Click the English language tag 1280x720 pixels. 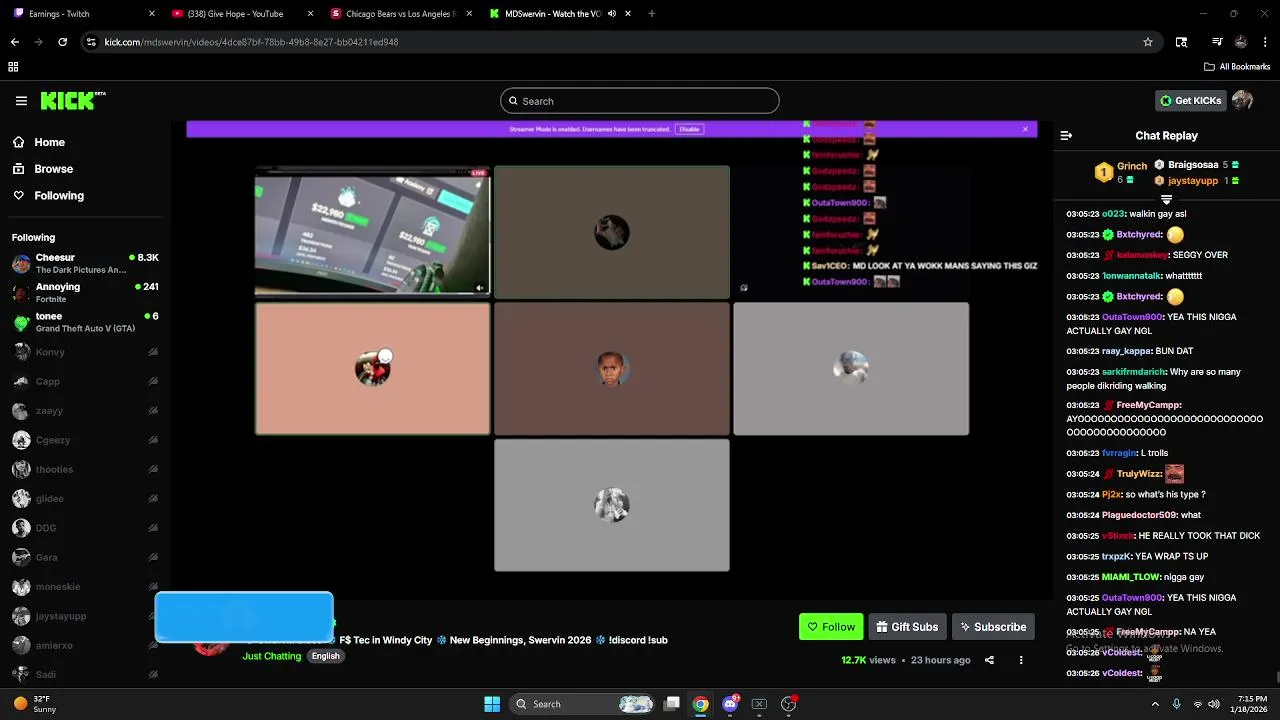[x=325, y=656]
